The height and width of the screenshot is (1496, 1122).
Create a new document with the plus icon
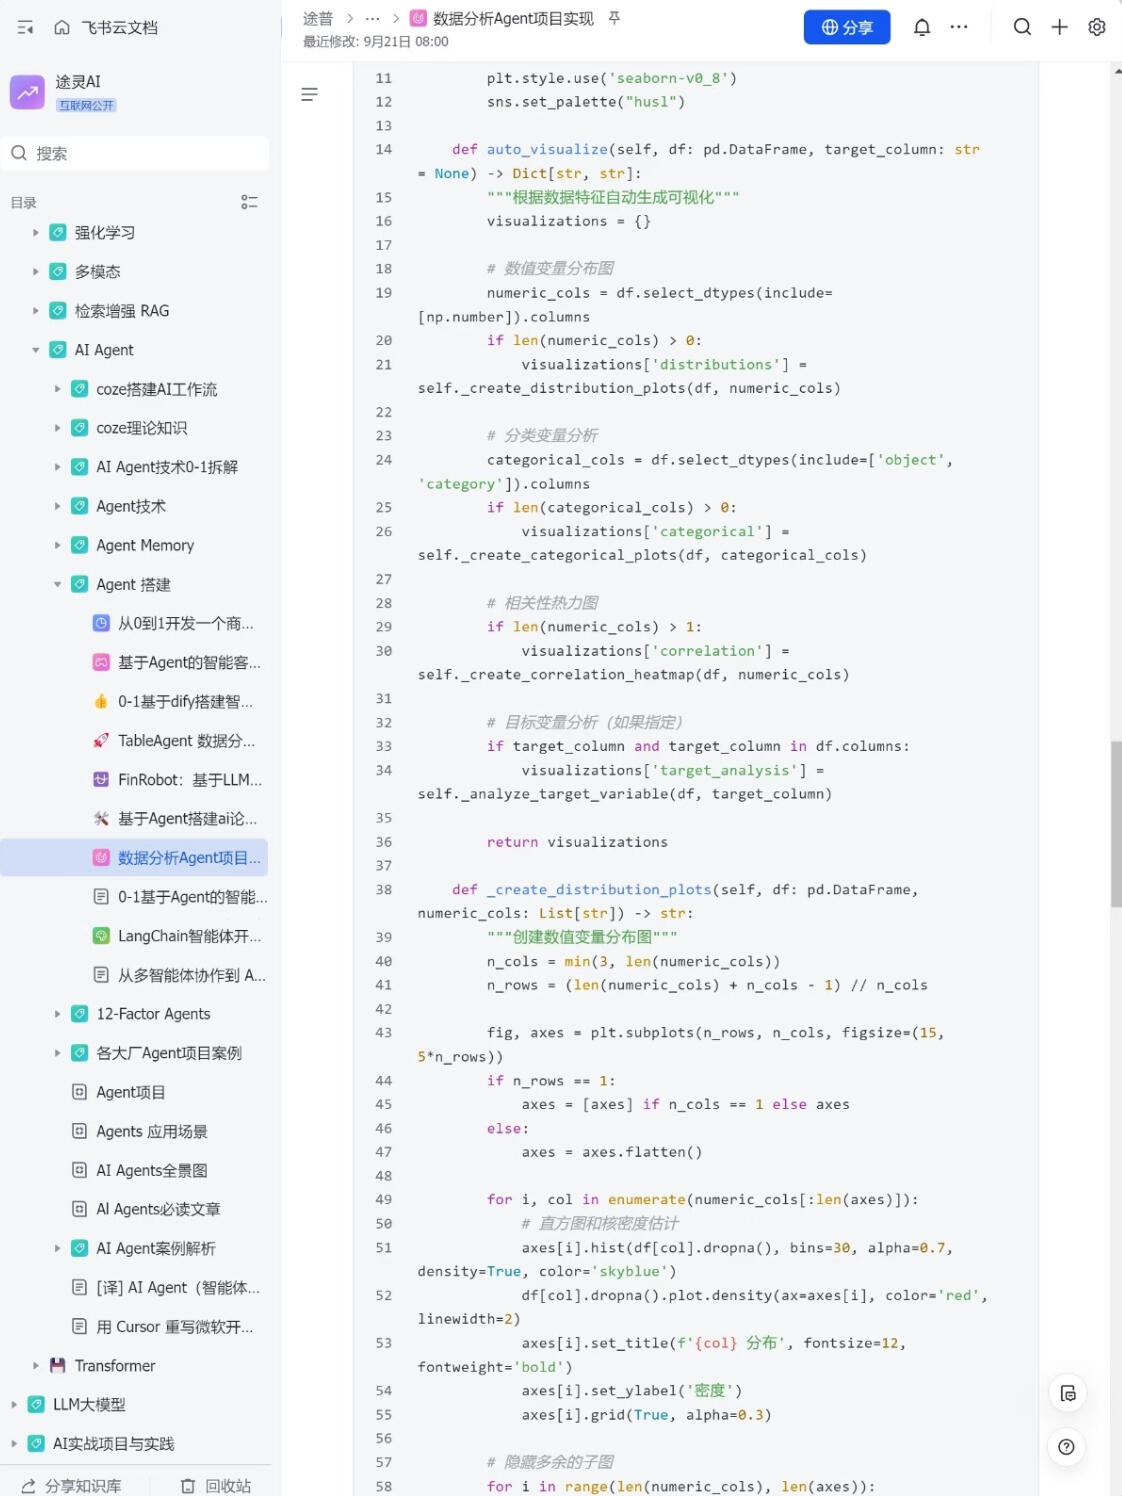pyautogui.click(x=1060, y=27)
